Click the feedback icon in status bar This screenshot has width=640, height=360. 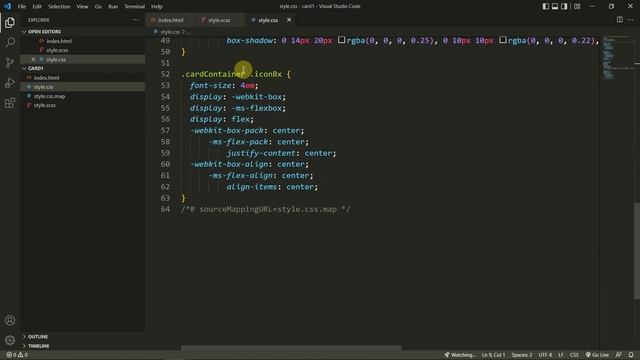coord(619,355)
